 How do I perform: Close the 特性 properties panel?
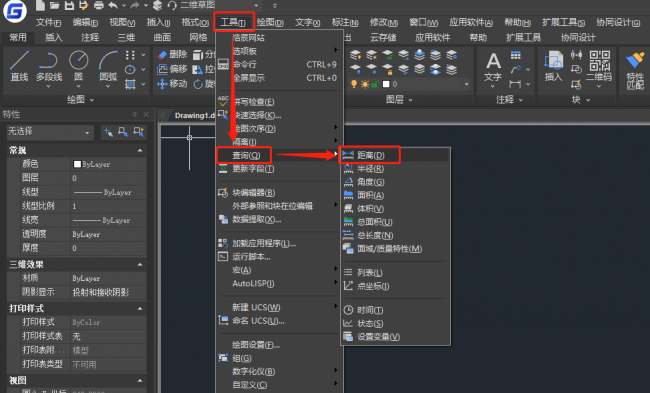[x=146, y=114]
